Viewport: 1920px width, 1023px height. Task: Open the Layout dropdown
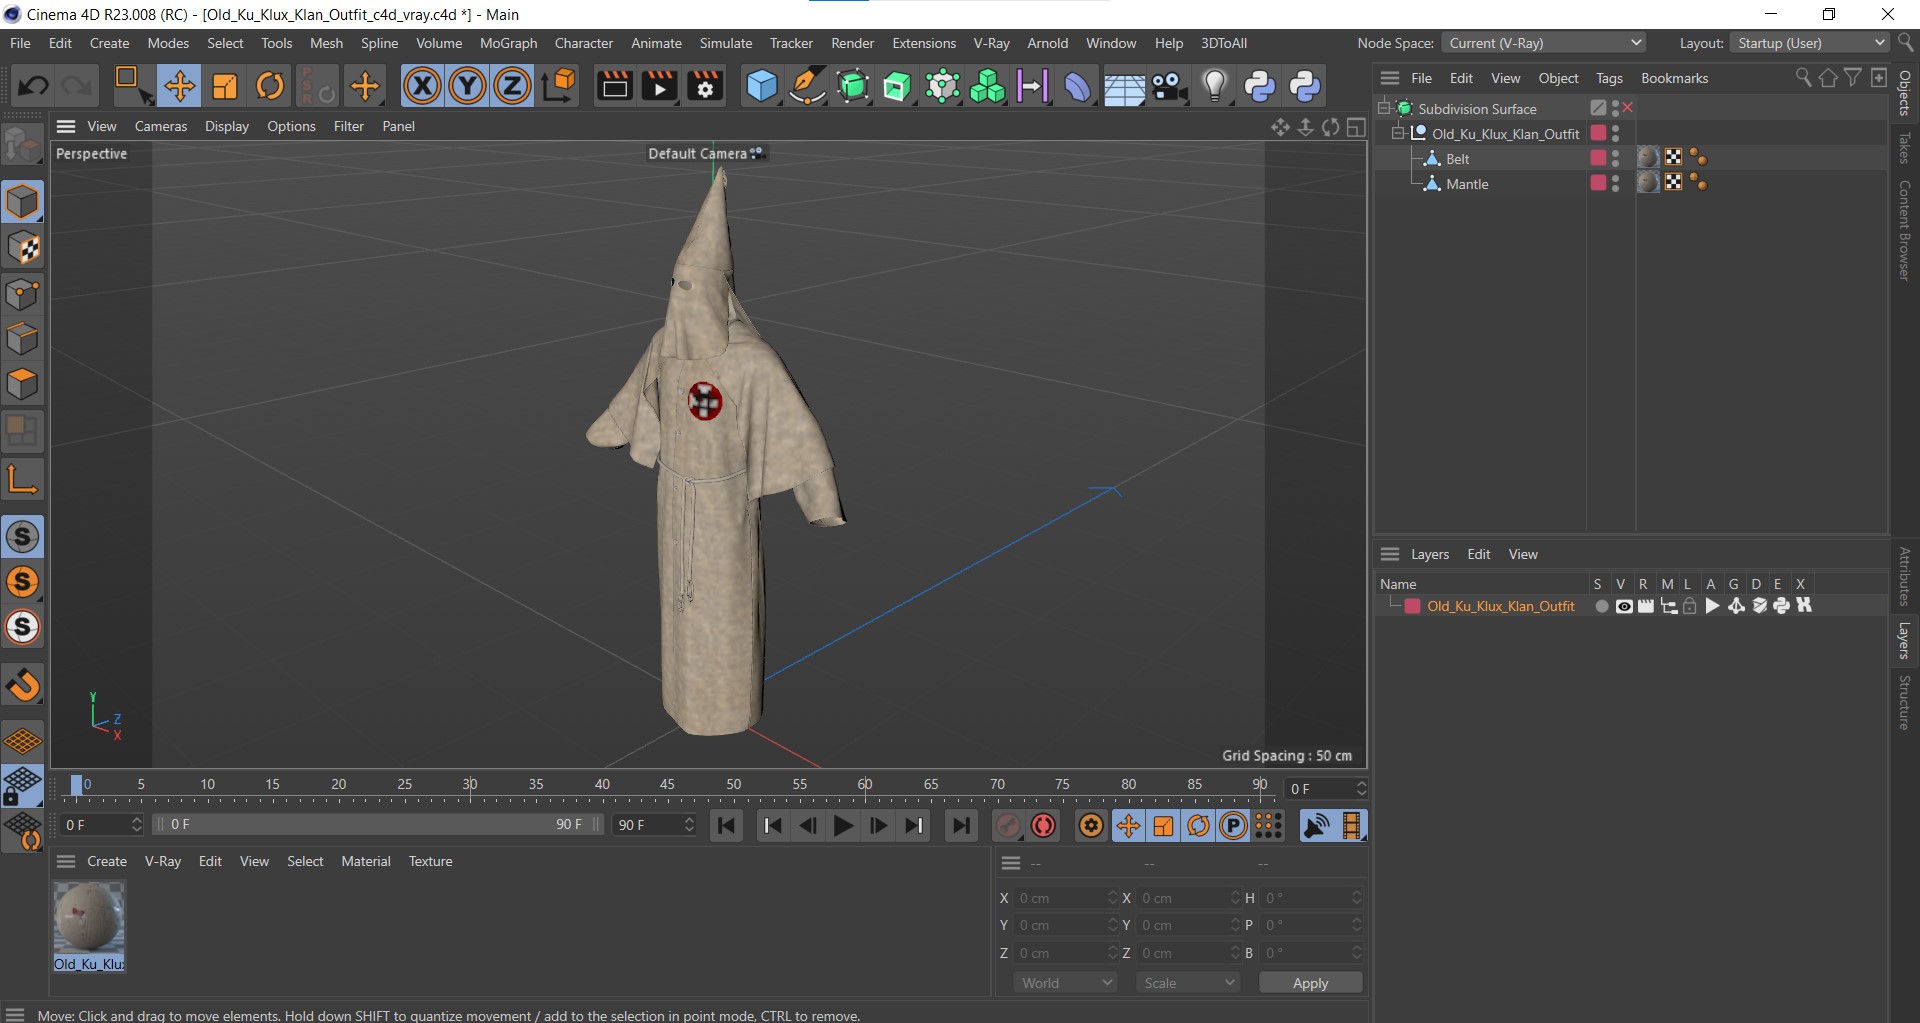[1810, 43]
